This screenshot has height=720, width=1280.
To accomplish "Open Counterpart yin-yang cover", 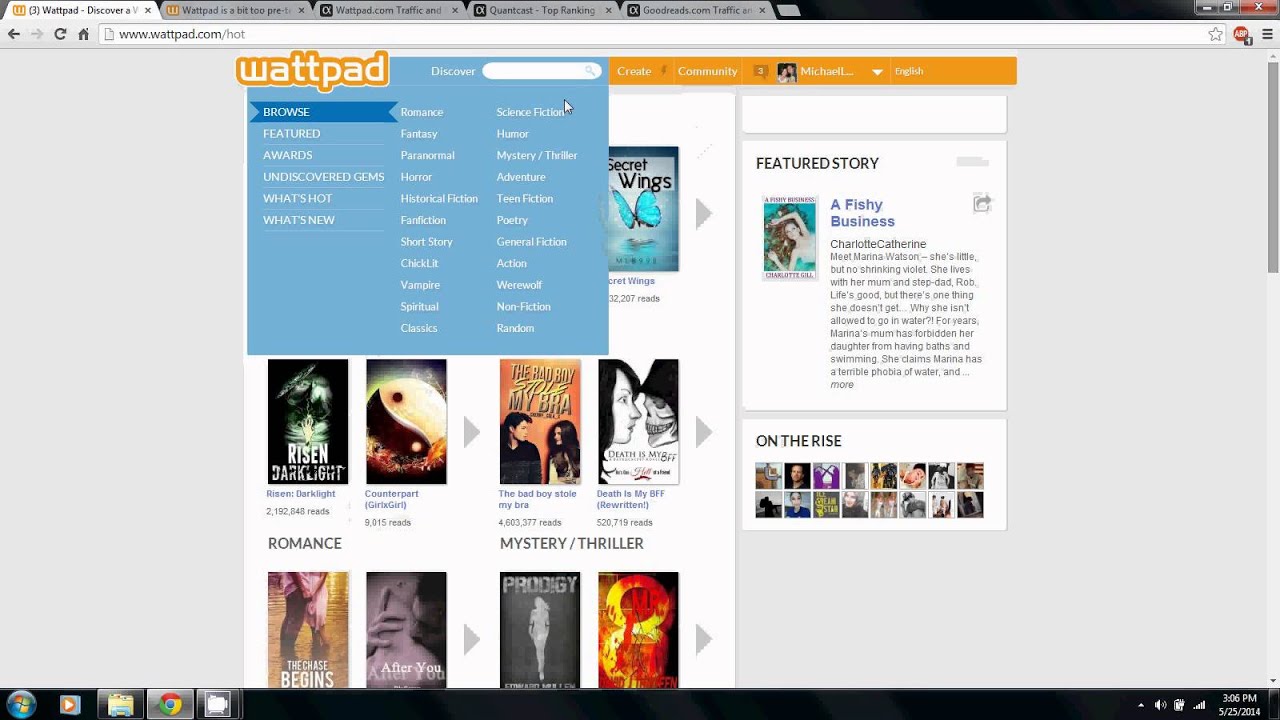I will click(x=406, y=422).
